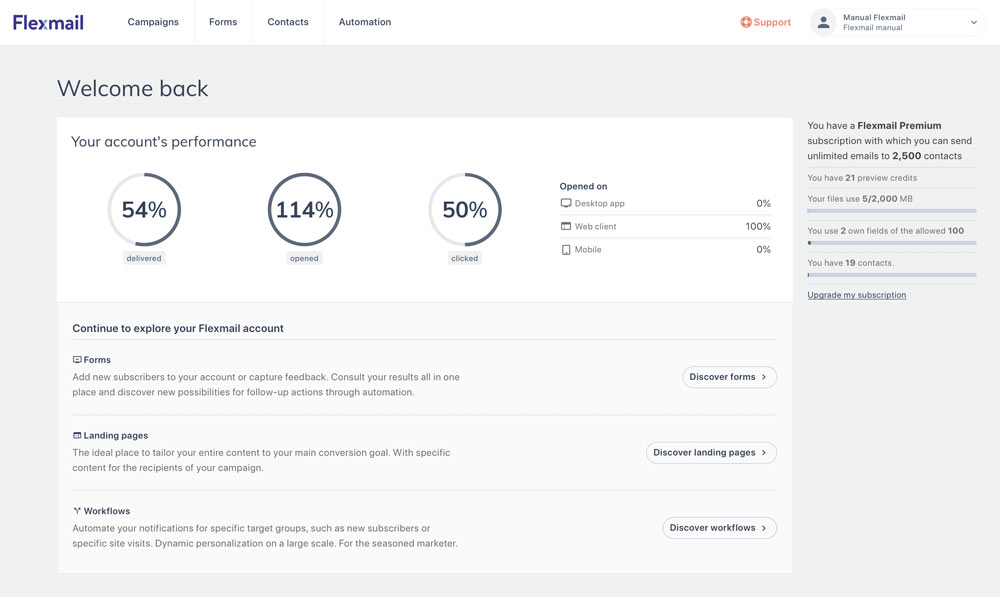
Task: Click the Desktop app monitor icon
Action: pyautogui.click(x=566, y=203)
